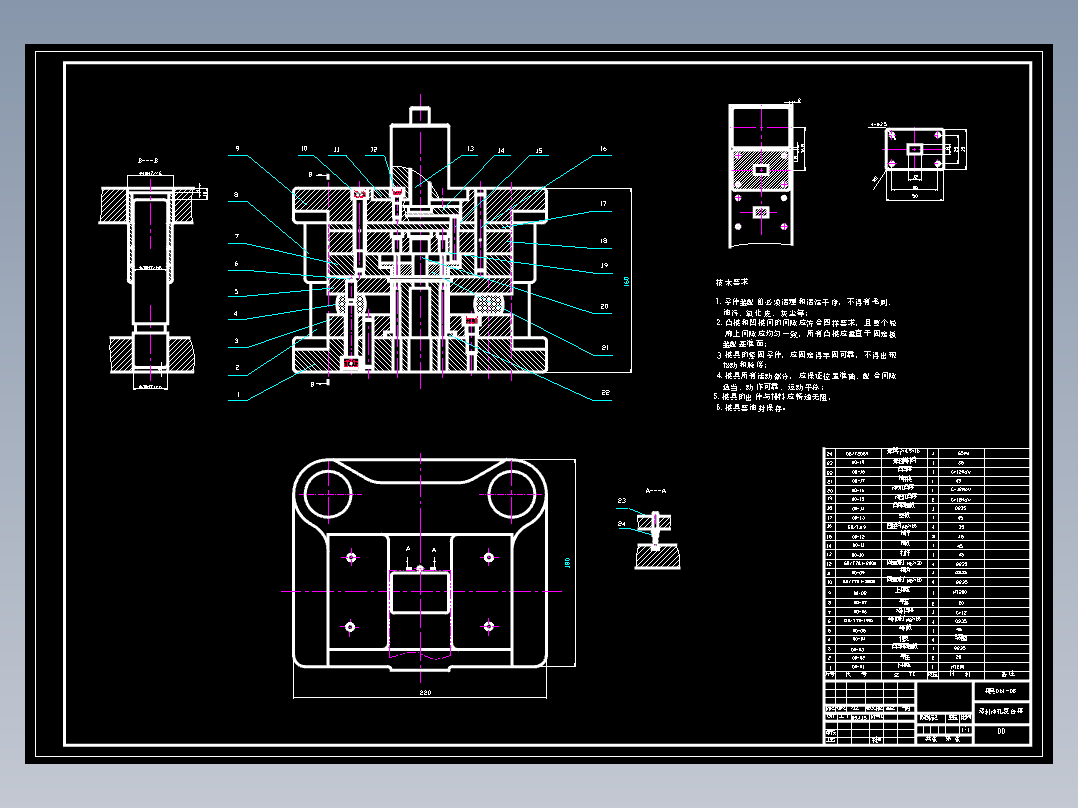The width and height of the screenshot is (1078, 808).
Task: Click balloon label 14 above the section view
Action: pos(500,150)
